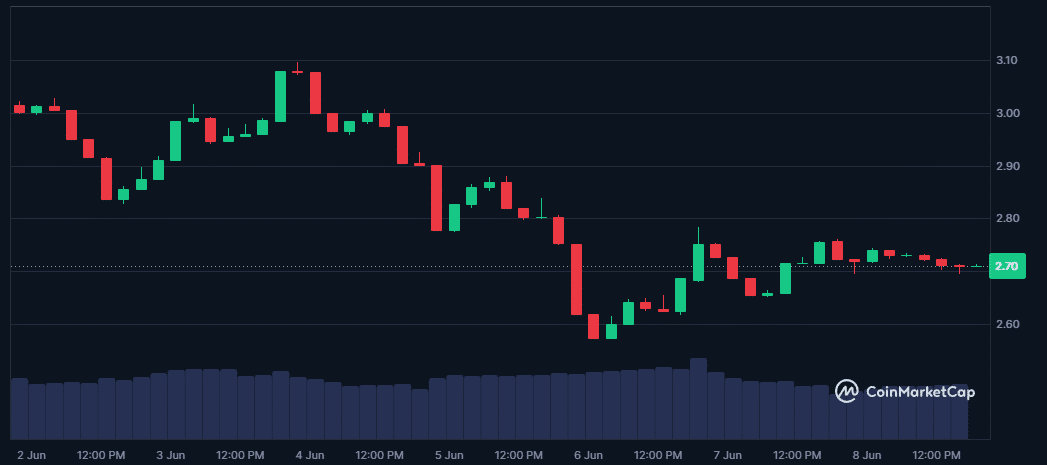
Task: Click the 8 Jun date label
Action: pyautogui.click(x=867, y=455)
